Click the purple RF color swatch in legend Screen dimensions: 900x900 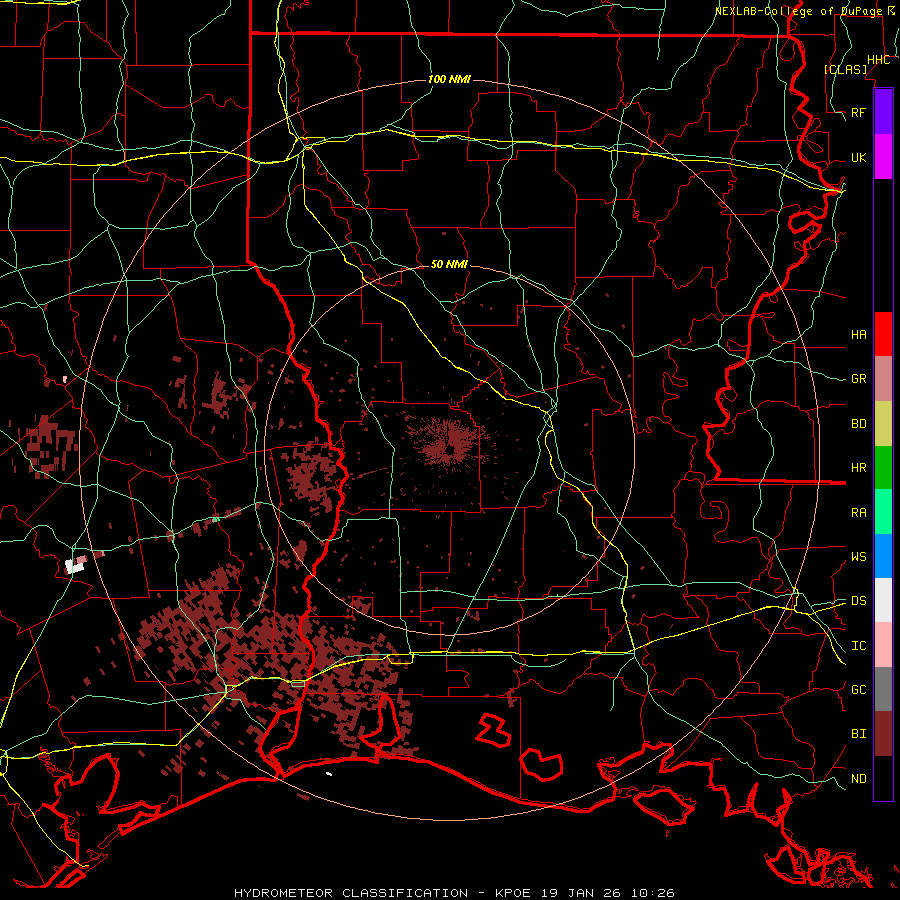[883, 112]
